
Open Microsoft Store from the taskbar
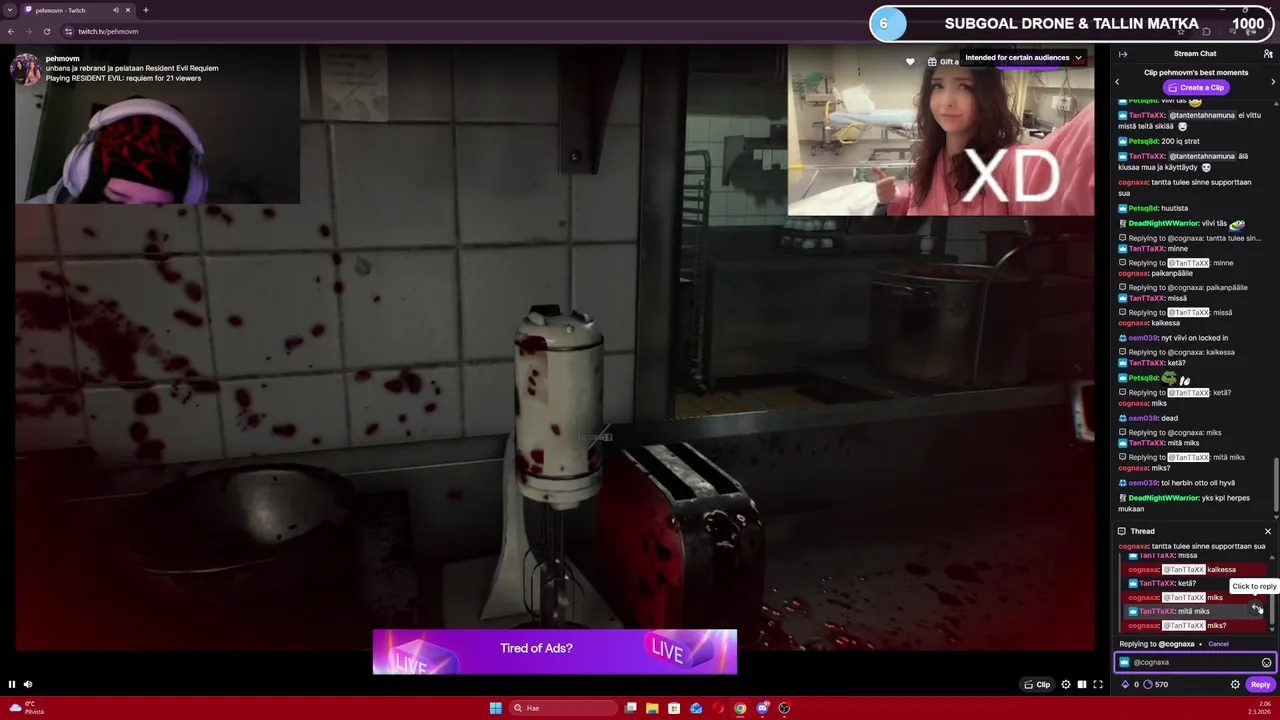point(674,708)
